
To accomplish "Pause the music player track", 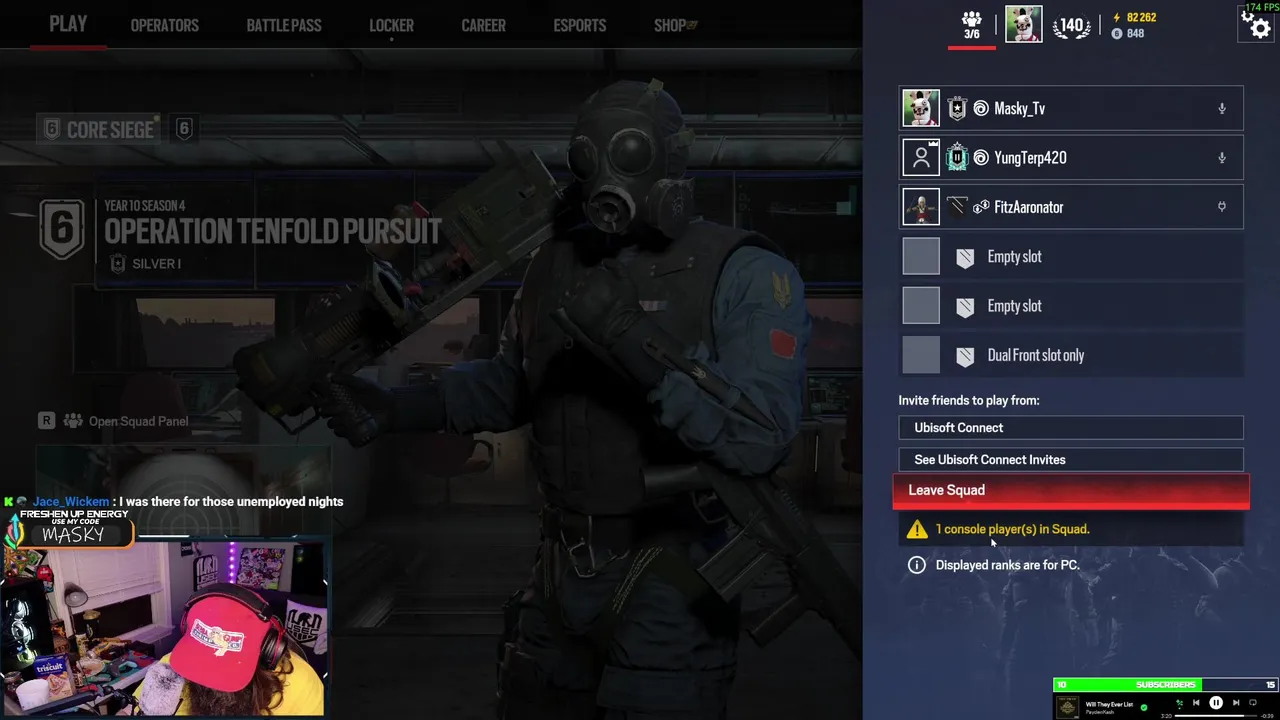I will (x=1216, y=703).
